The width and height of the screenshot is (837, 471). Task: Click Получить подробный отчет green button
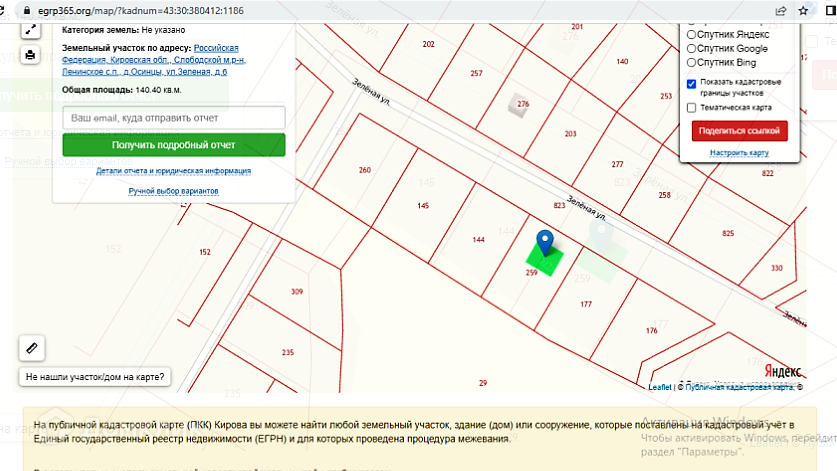173,145
